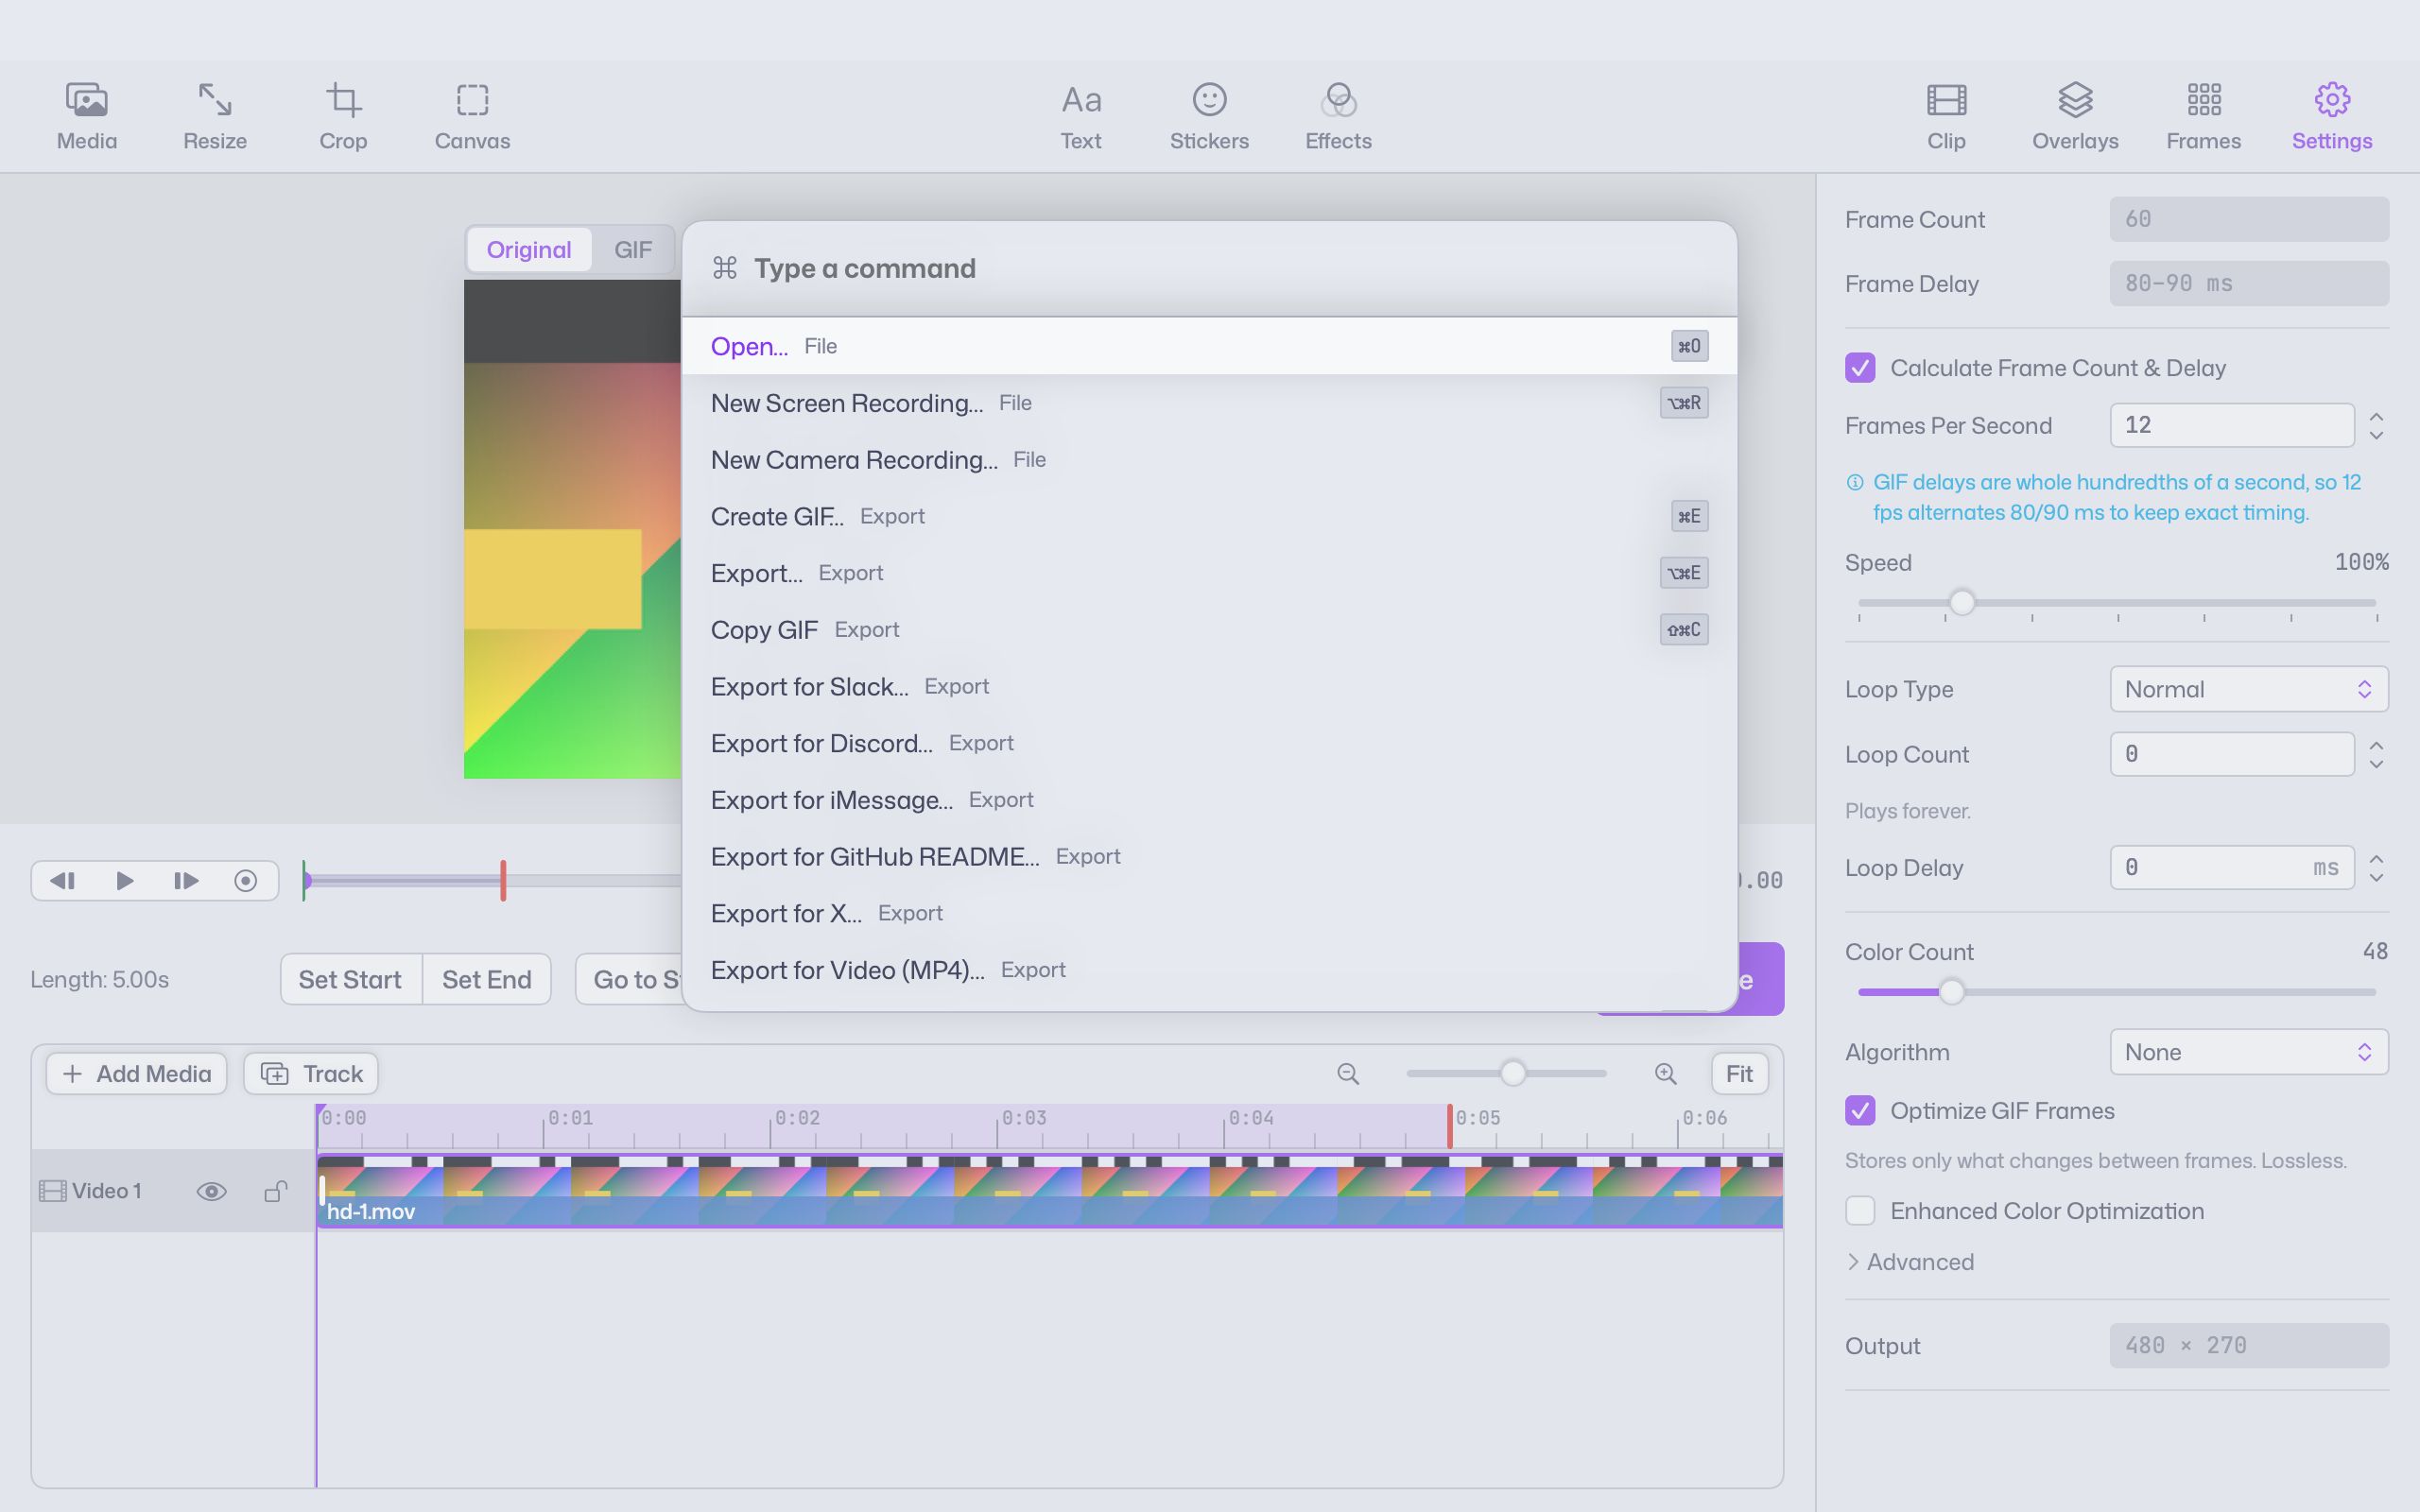Click the timeline Fit button
The height and width of the screenshot is (1512, 2420).
[x=1739, y=1074]
